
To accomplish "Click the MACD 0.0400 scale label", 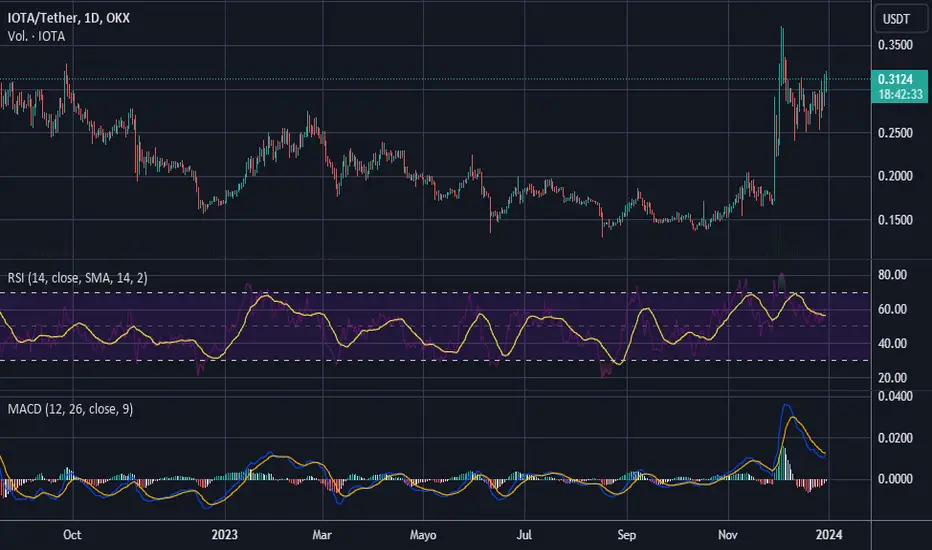I will [895, 397].
